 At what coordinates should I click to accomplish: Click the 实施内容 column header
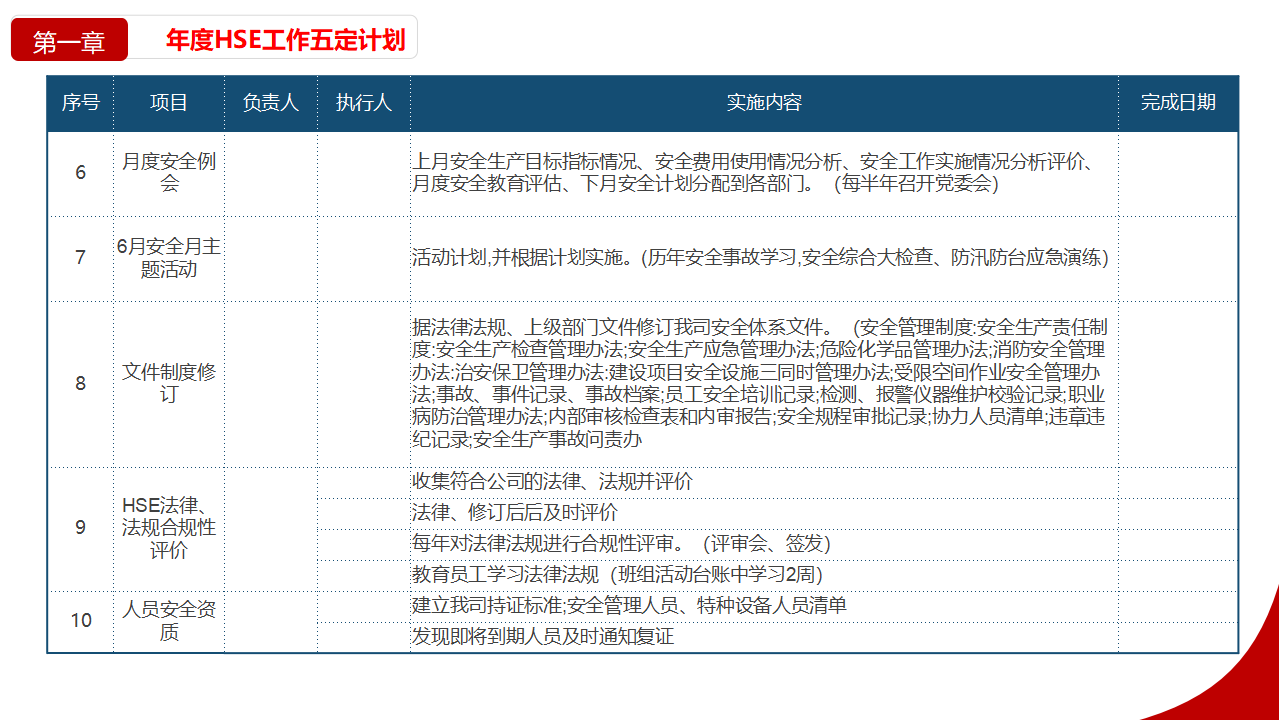click(764, 103)
